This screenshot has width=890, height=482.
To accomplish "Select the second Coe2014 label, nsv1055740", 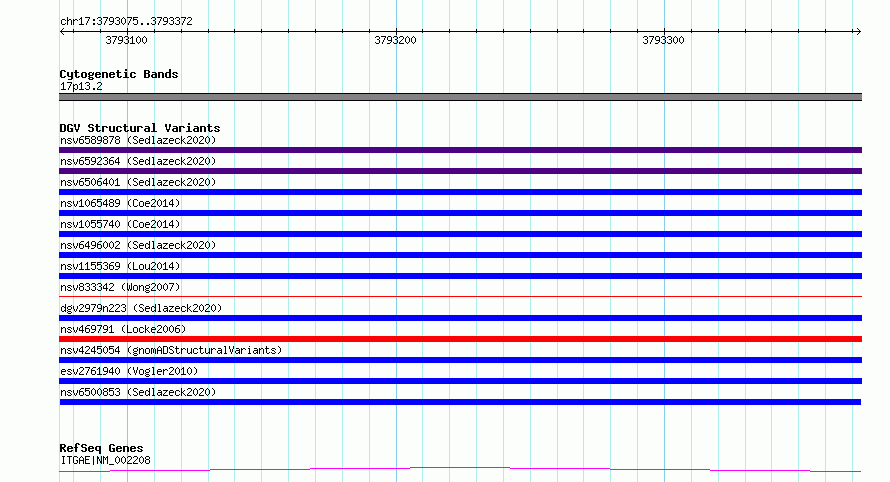I will click(120, 224).
